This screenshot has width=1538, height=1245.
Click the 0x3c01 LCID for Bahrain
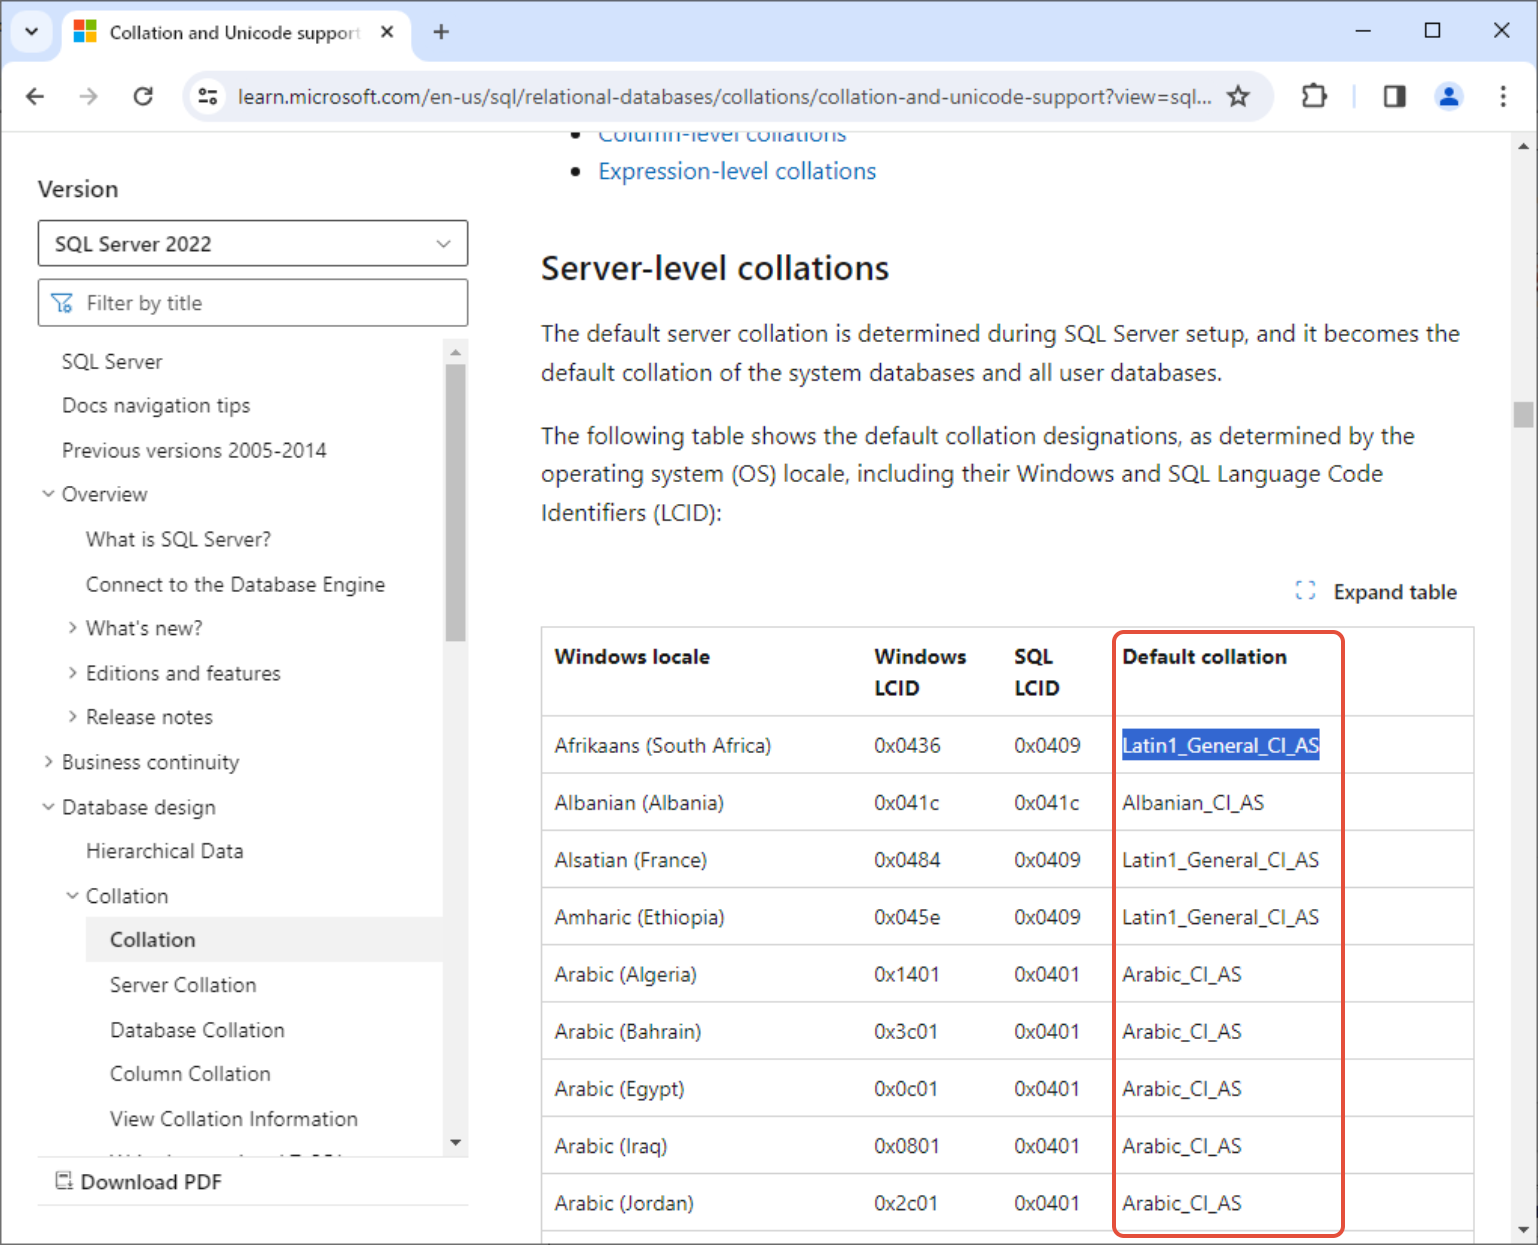coord(905,1031)
